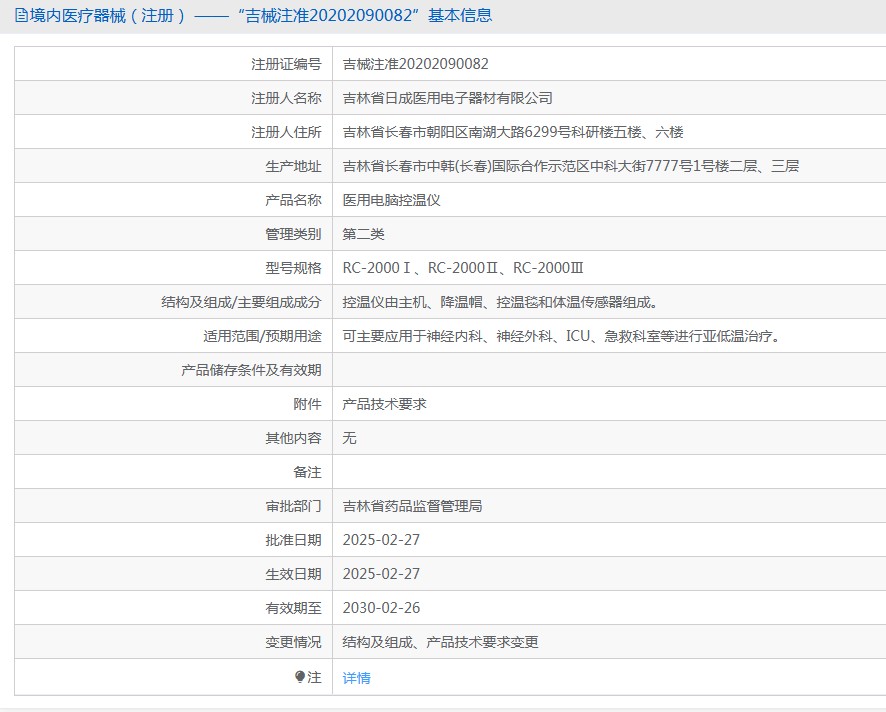Click the 变更情况 row label
Screen dimensions: 886x712
click(x=293, y=642)
